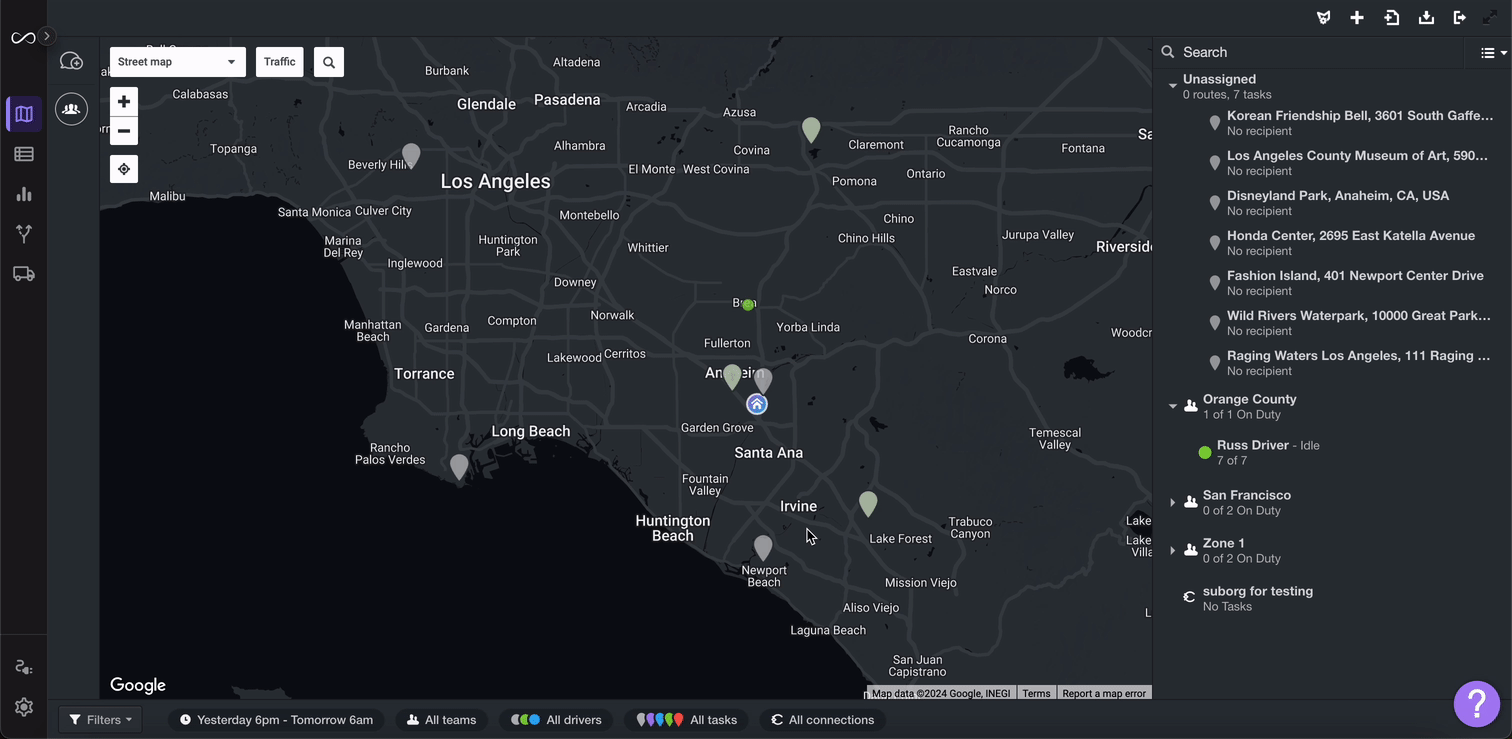This screenshot has height=739, width=1512.
Task: Click the Onfleet infinity logo
Action: pos(23,38)
